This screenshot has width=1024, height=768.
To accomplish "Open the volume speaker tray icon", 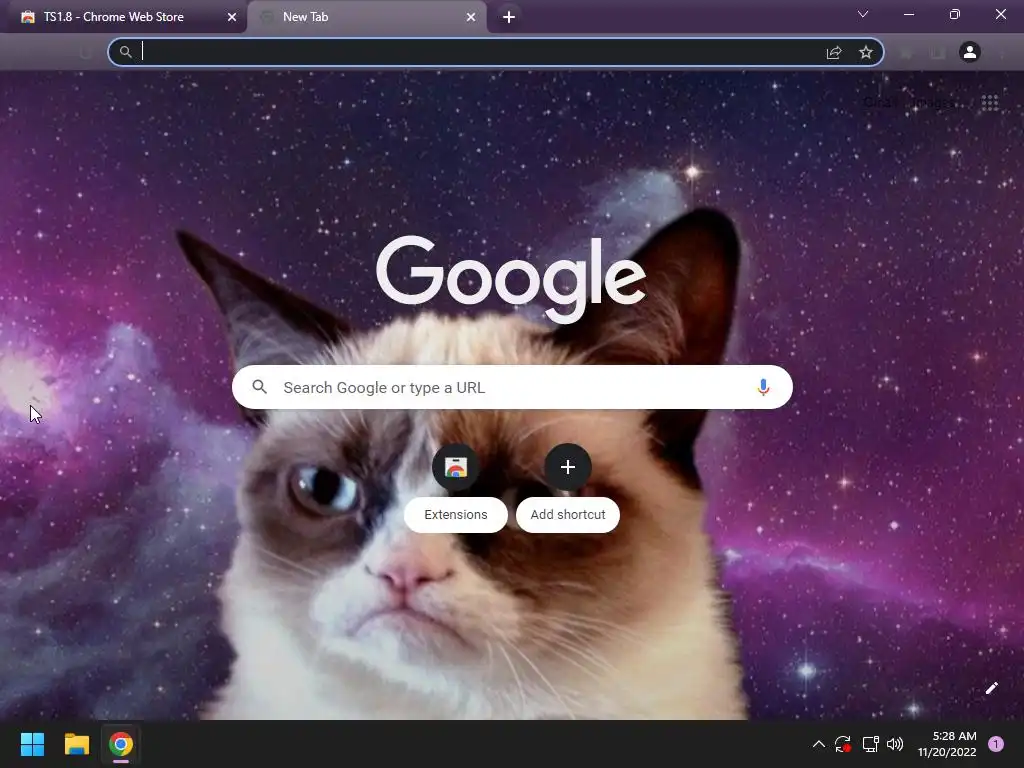I will (x=895, y=744).
